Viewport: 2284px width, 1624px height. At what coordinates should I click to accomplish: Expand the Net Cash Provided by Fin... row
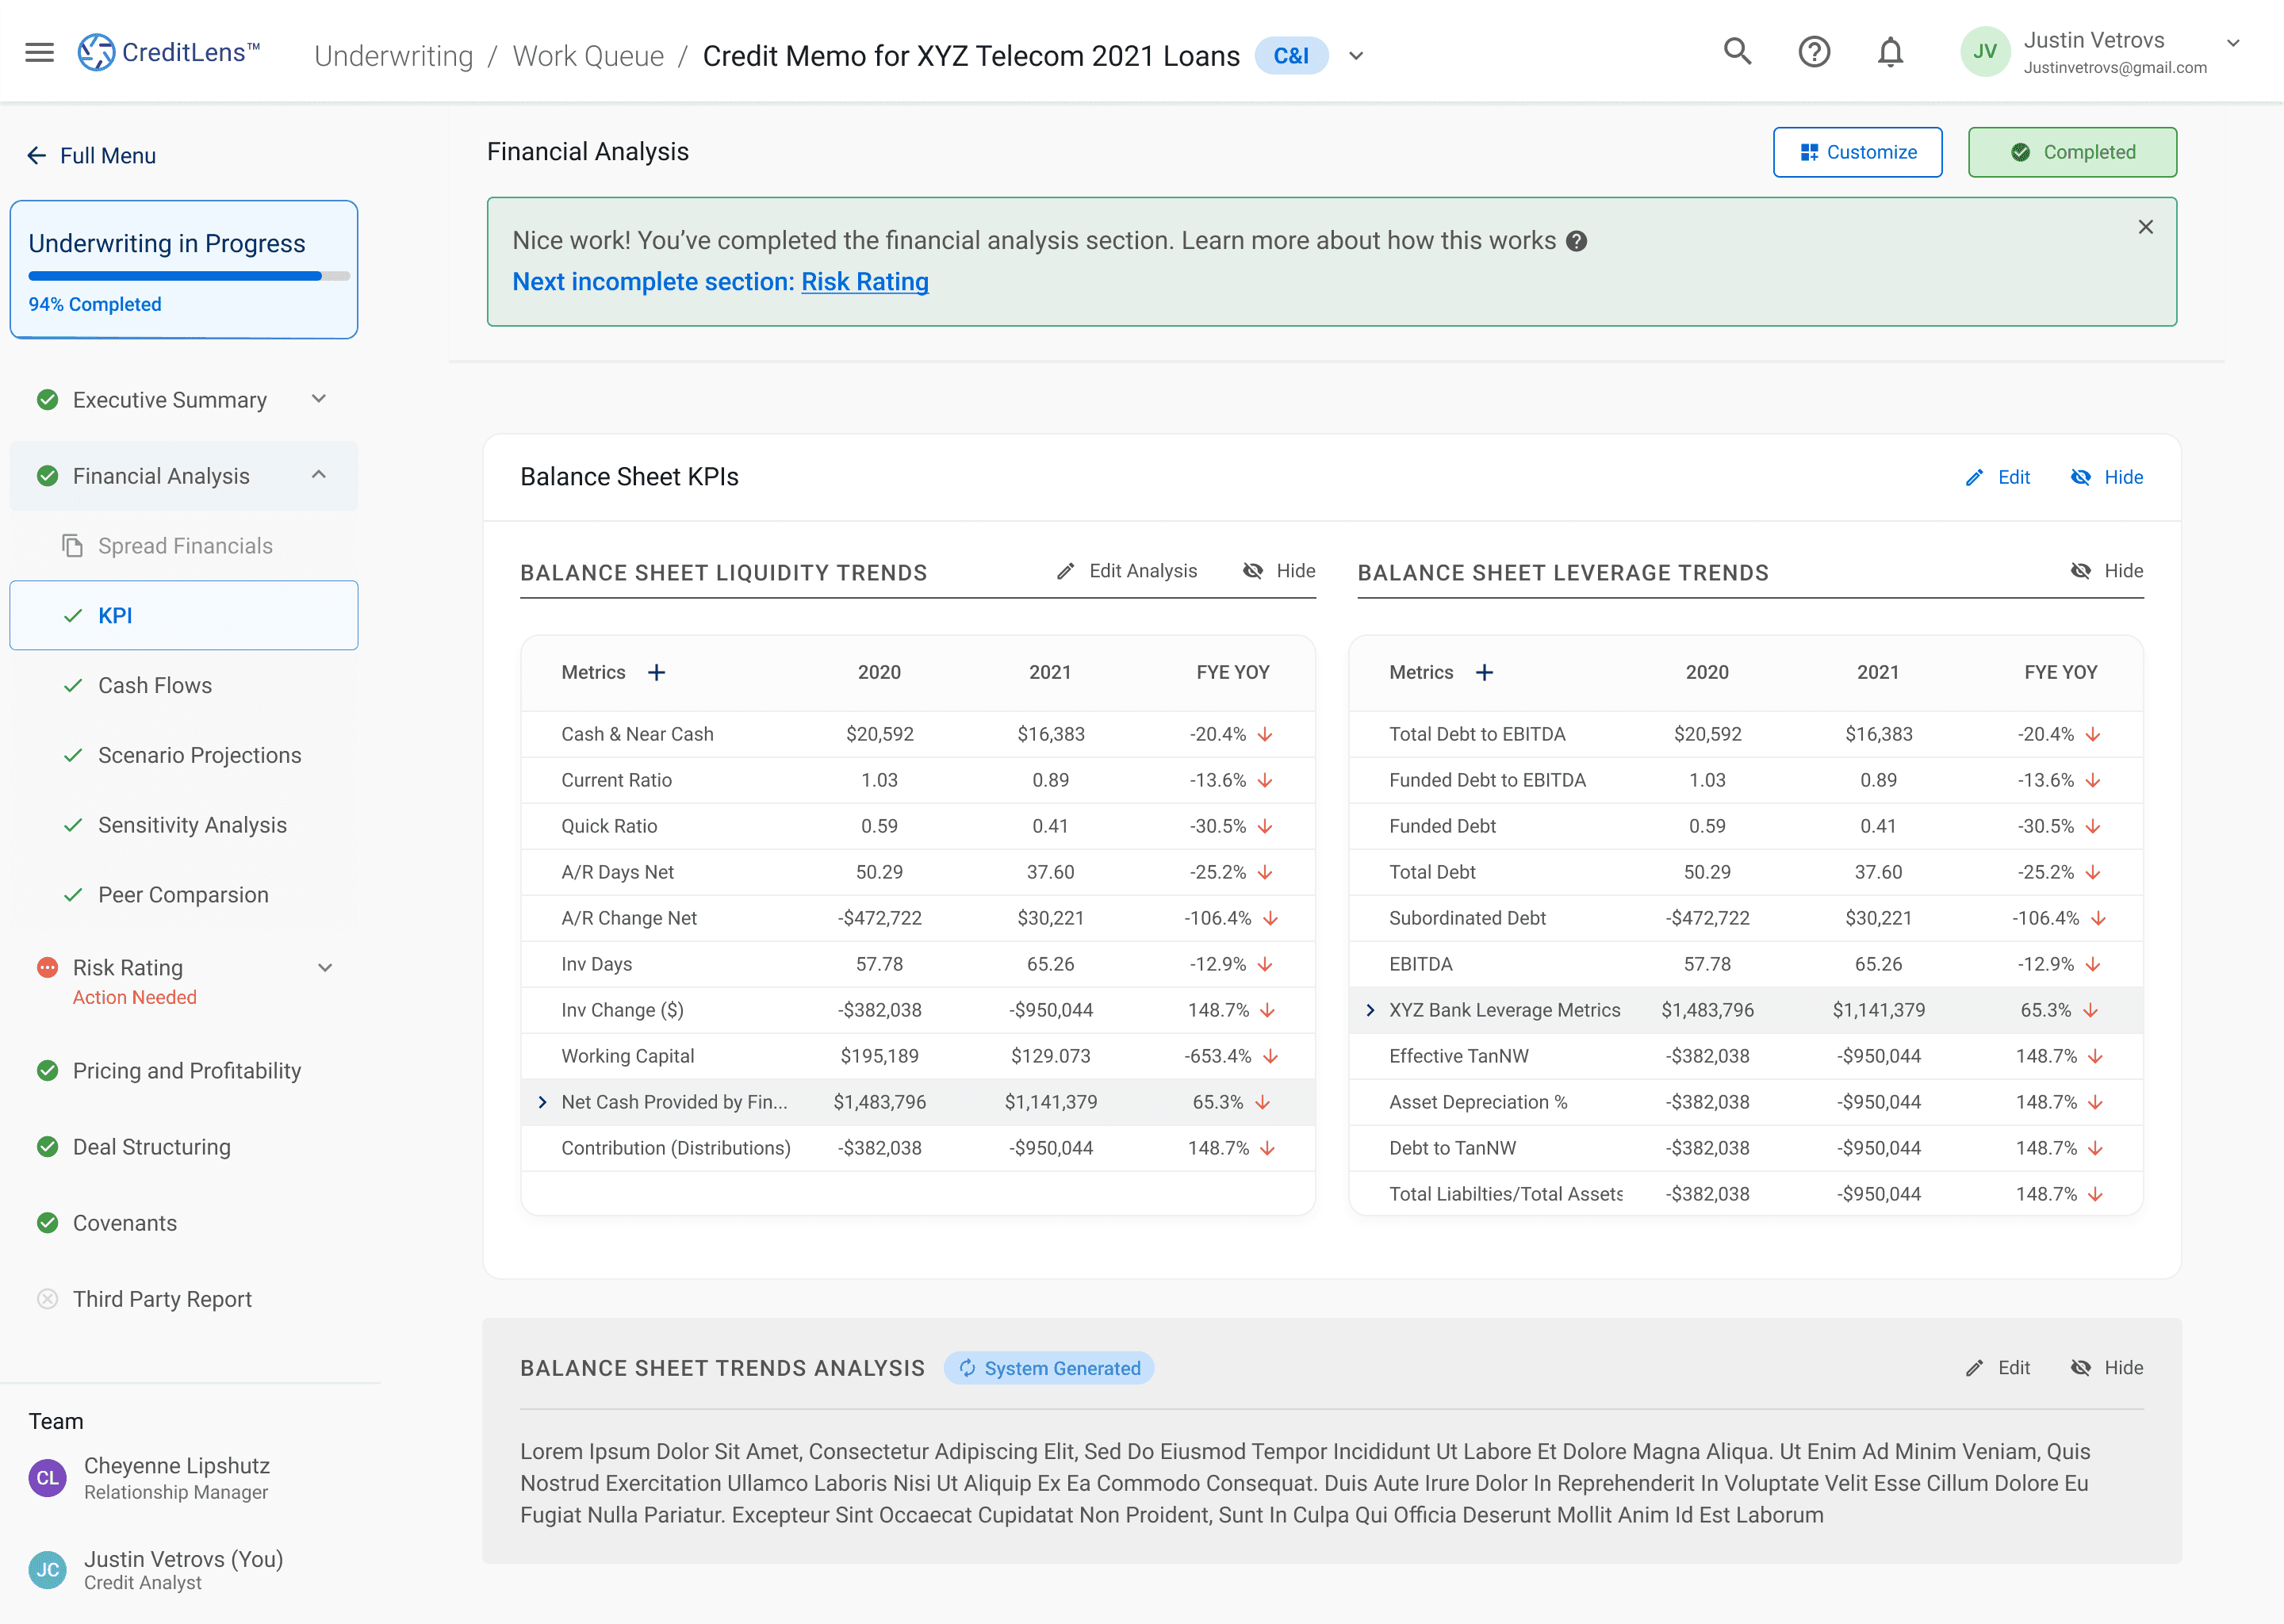pos(542,1102)
